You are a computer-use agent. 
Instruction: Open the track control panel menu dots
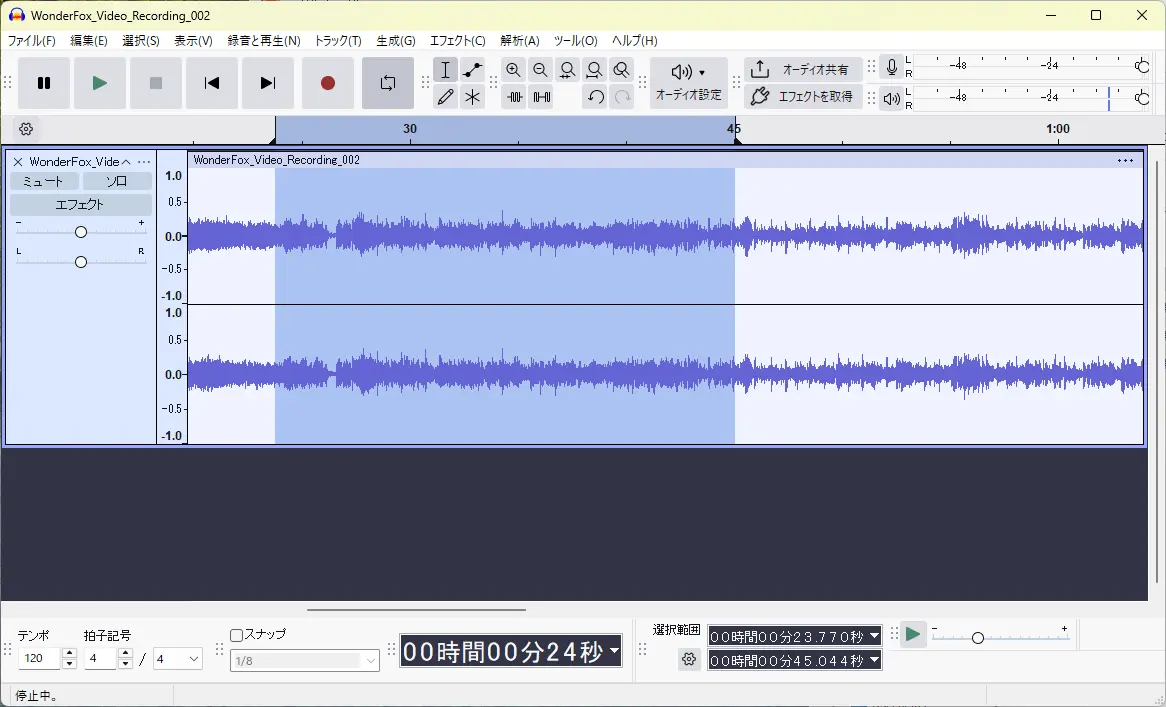point(144,161)
